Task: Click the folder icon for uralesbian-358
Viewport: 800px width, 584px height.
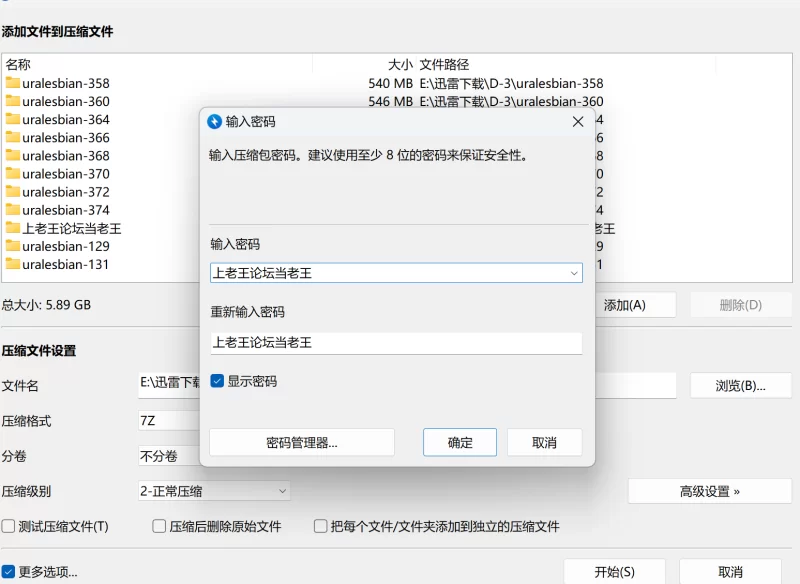Action: point(13,83)
